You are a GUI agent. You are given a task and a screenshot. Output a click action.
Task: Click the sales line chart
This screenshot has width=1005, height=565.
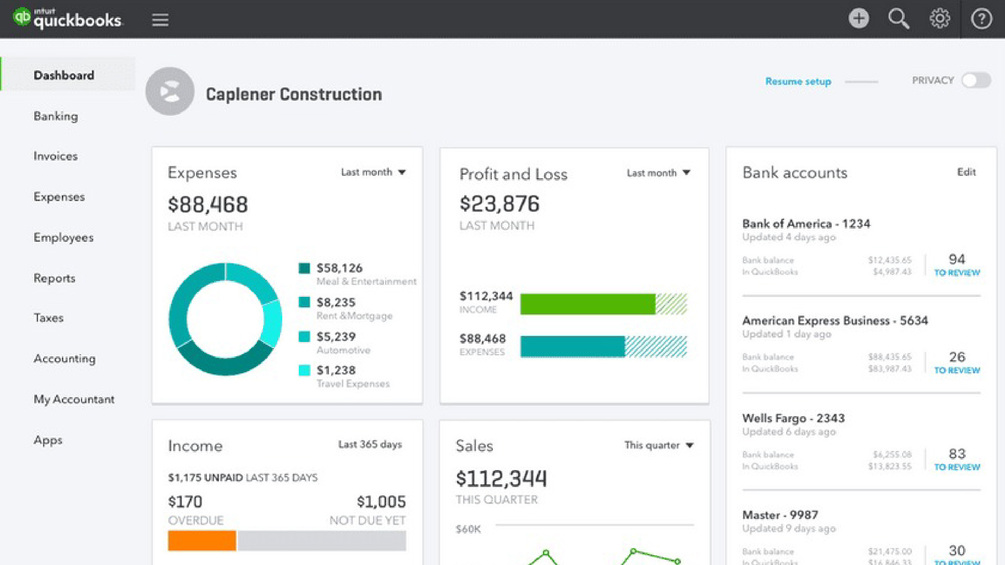[x=602, y=556]
